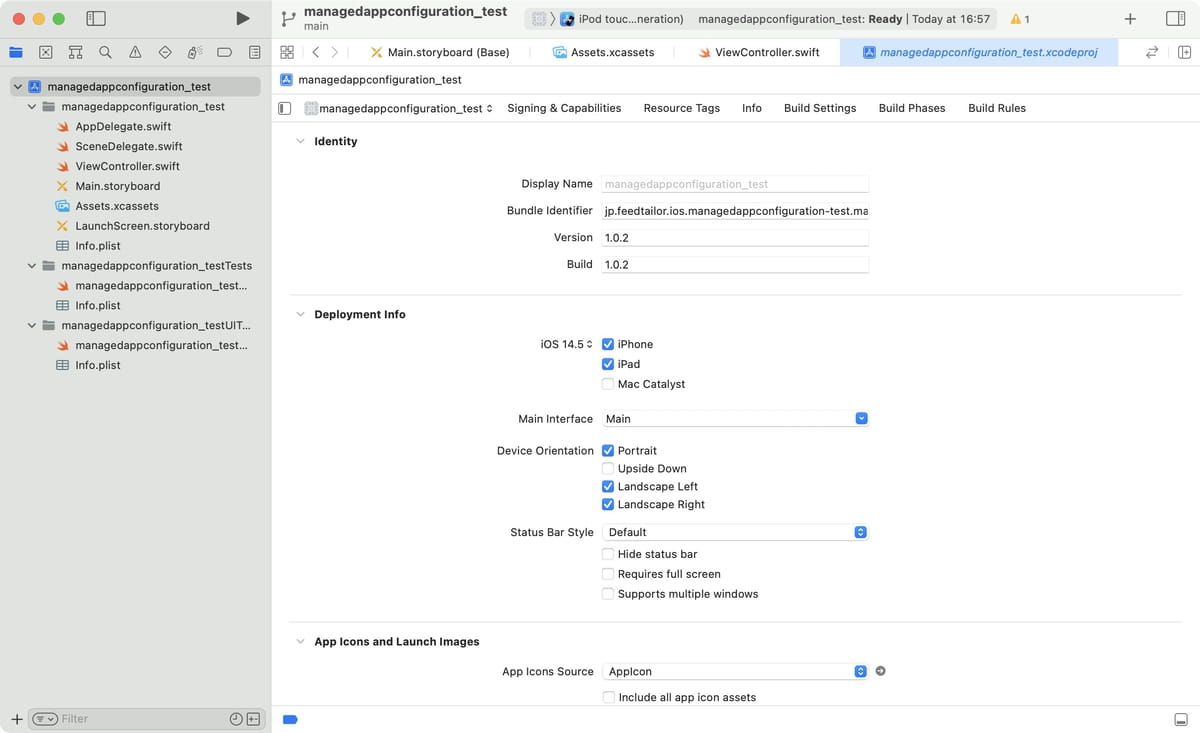Enable Requires full screen
1200x733 pixels.
(608, 574)
